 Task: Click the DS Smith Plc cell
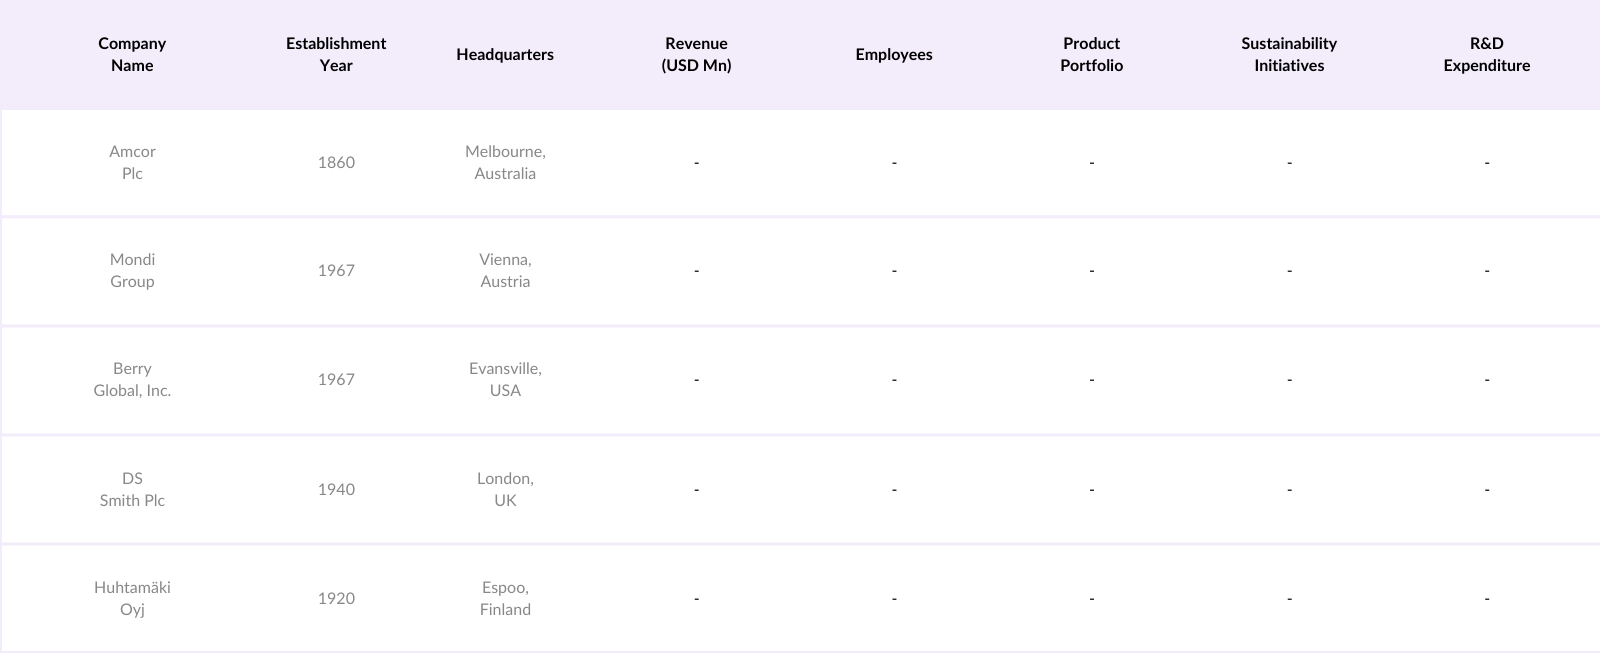132,489
